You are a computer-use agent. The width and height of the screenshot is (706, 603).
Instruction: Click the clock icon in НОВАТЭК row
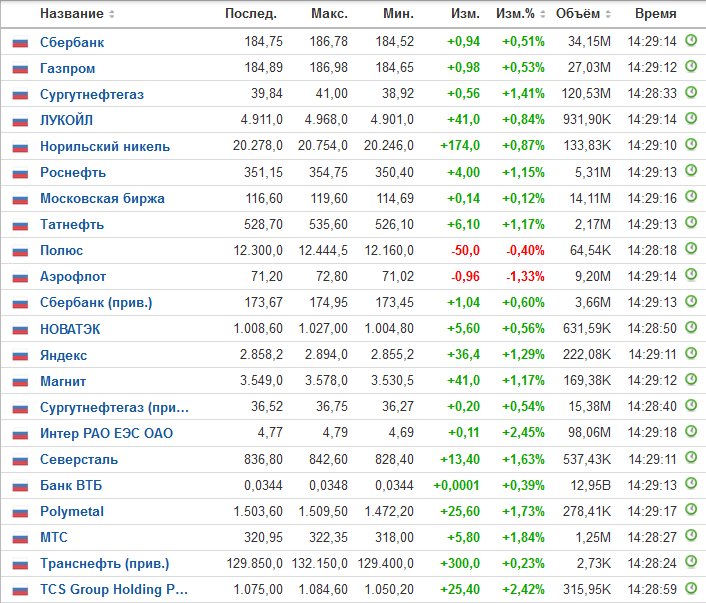[x=691, y=327]
